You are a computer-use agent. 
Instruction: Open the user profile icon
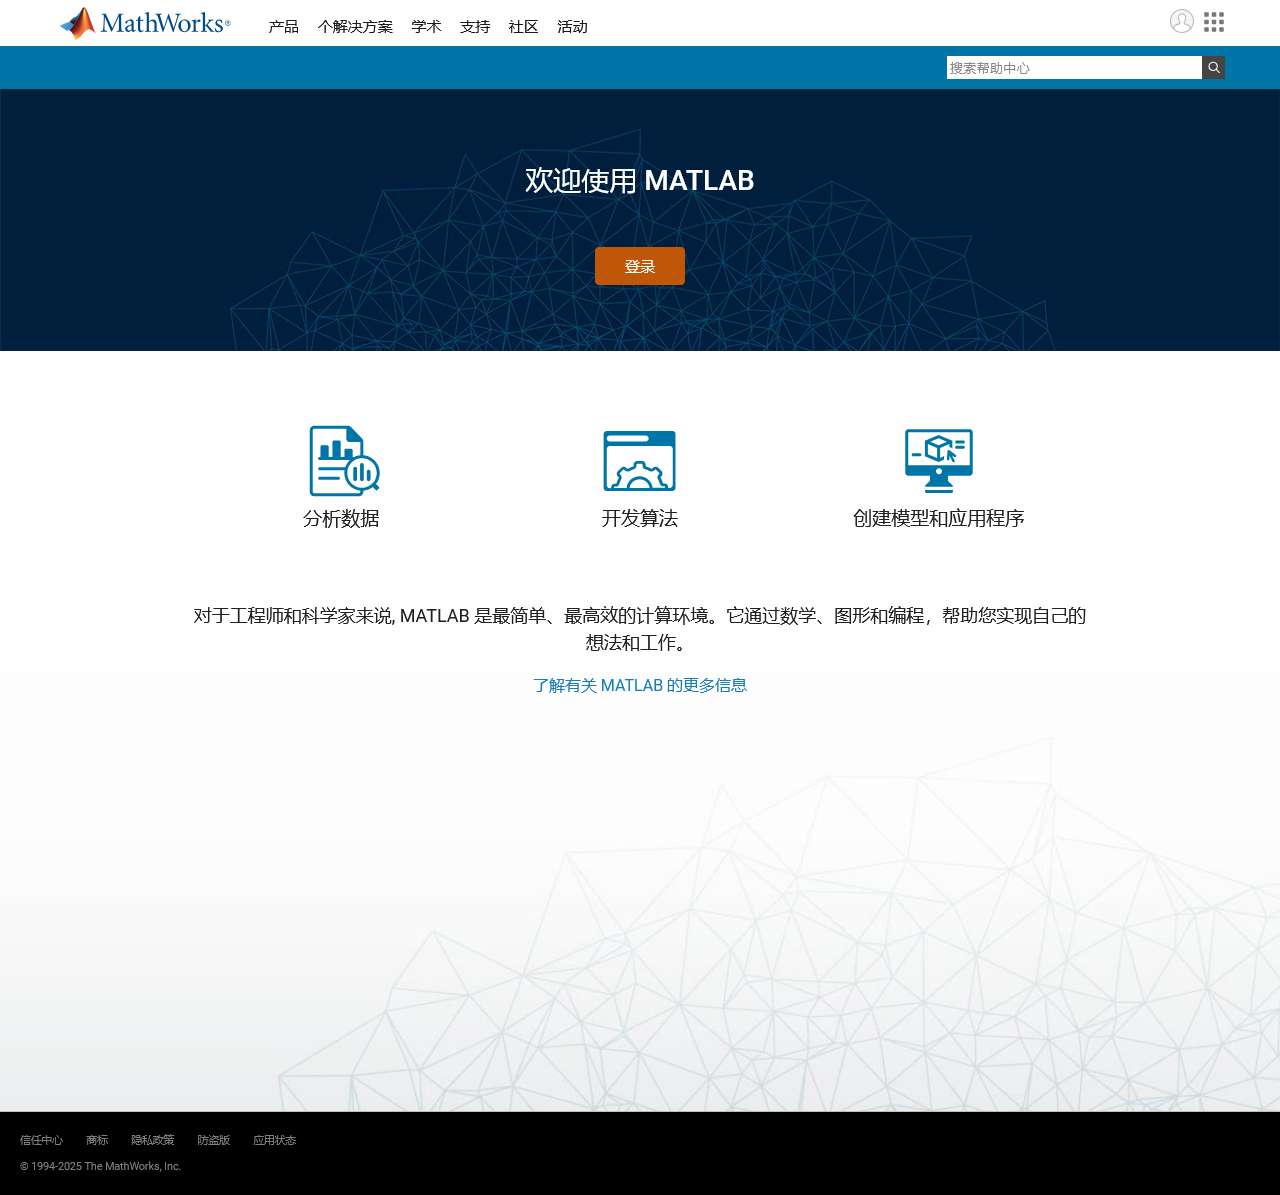(x=1182, y=21)
